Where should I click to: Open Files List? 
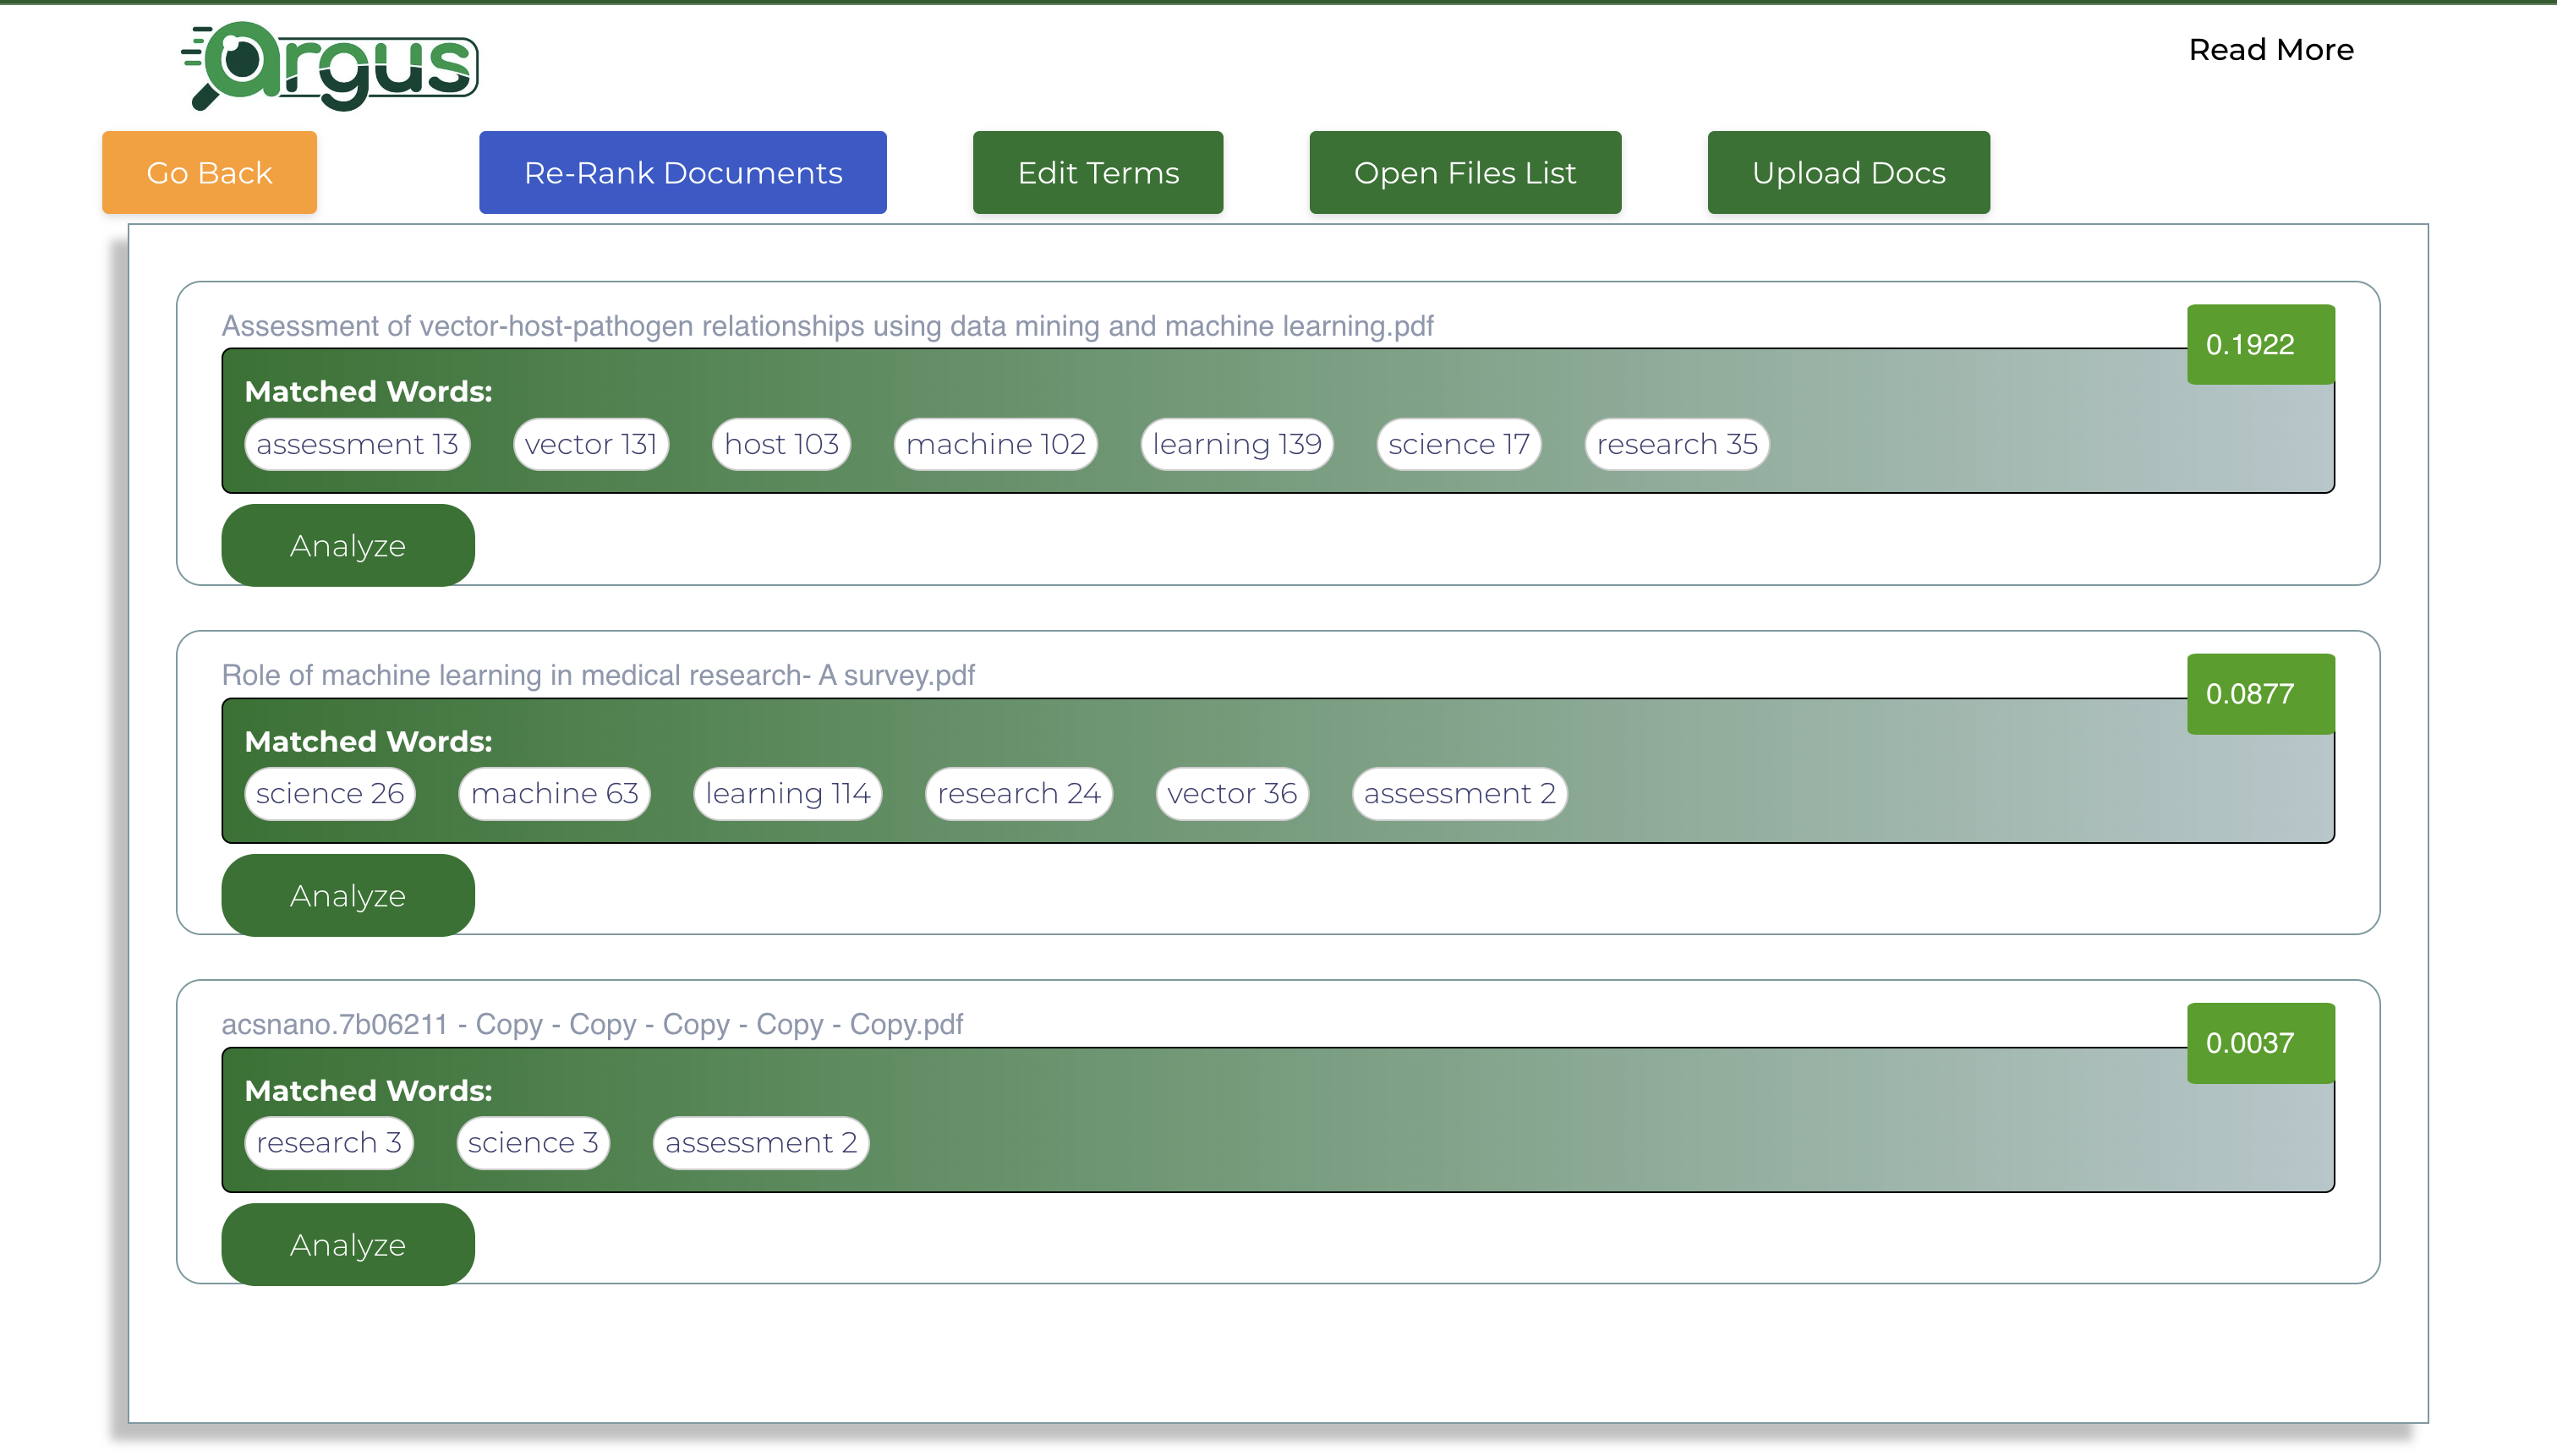pos(1465,172)
